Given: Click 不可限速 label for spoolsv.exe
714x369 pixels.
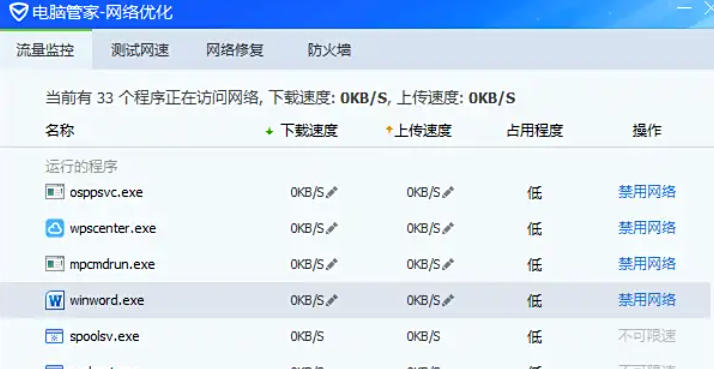Looking at the screenshot, I should tap(647, 336).
